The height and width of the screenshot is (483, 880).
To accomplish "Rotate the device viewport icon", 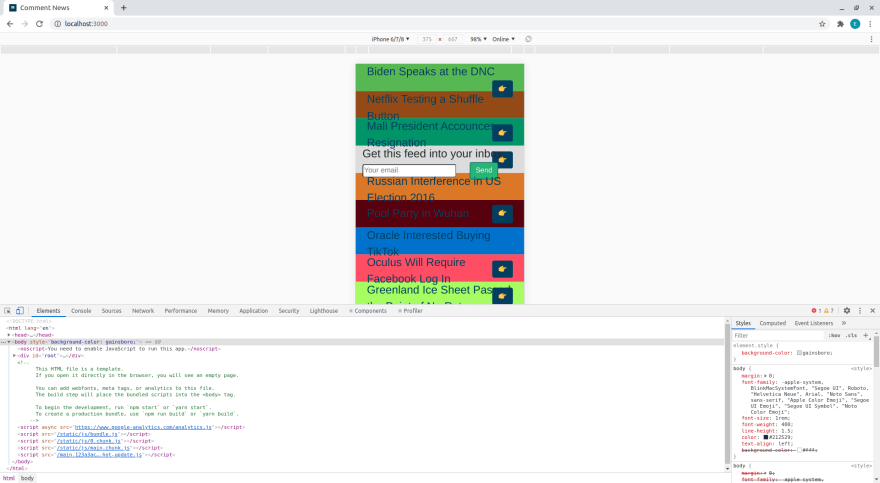I will [x=528, y=39].
